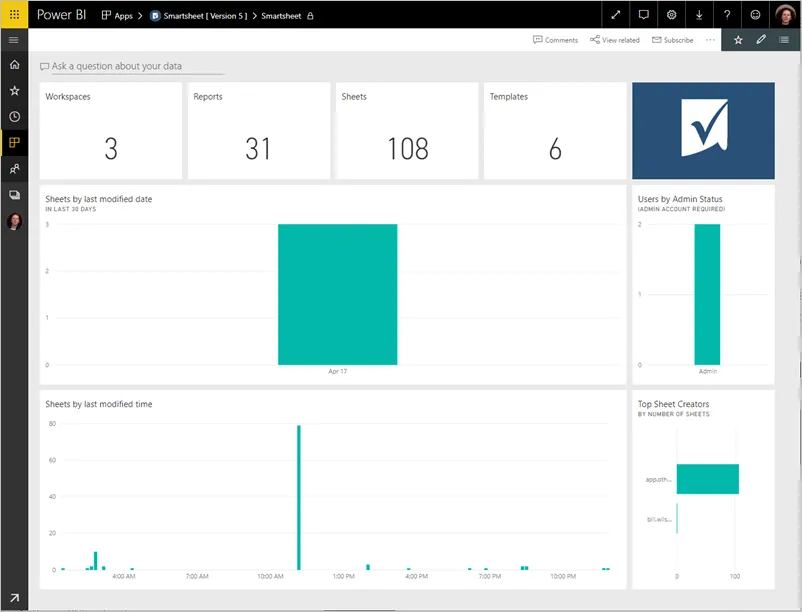This screenshot has height=612, width=802.
Task: Open Shared with me icon
Action: coord(14,169)
